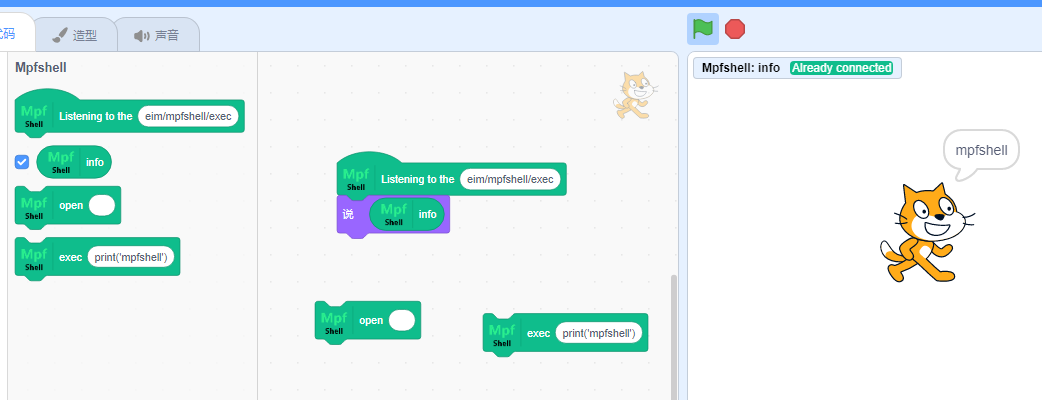Stop the project with red stop button
The height and width of the screenshot is (400, 1042).
point(735,29)
